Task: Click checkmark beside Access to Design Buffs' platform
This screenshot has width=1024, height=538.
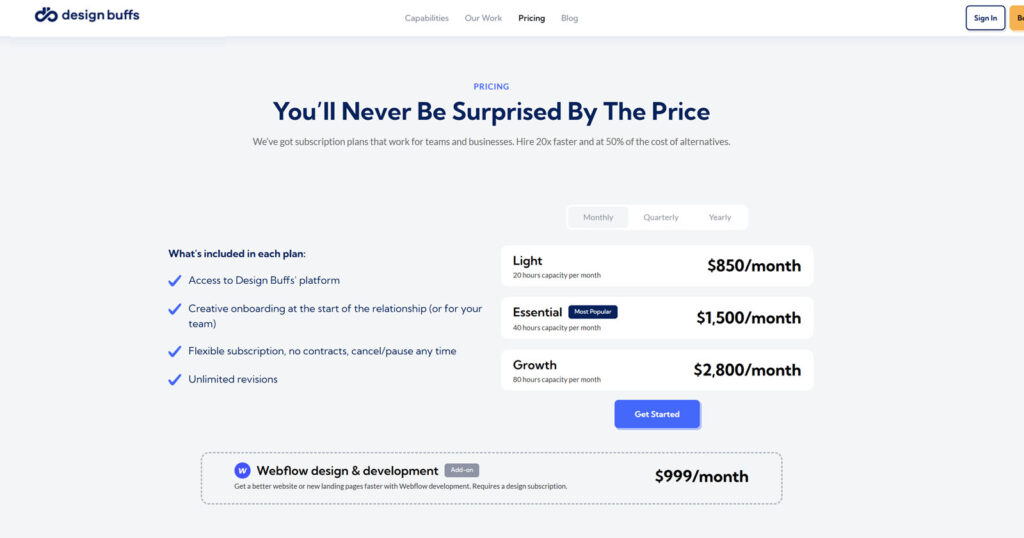Action: [x=175, y=281]
